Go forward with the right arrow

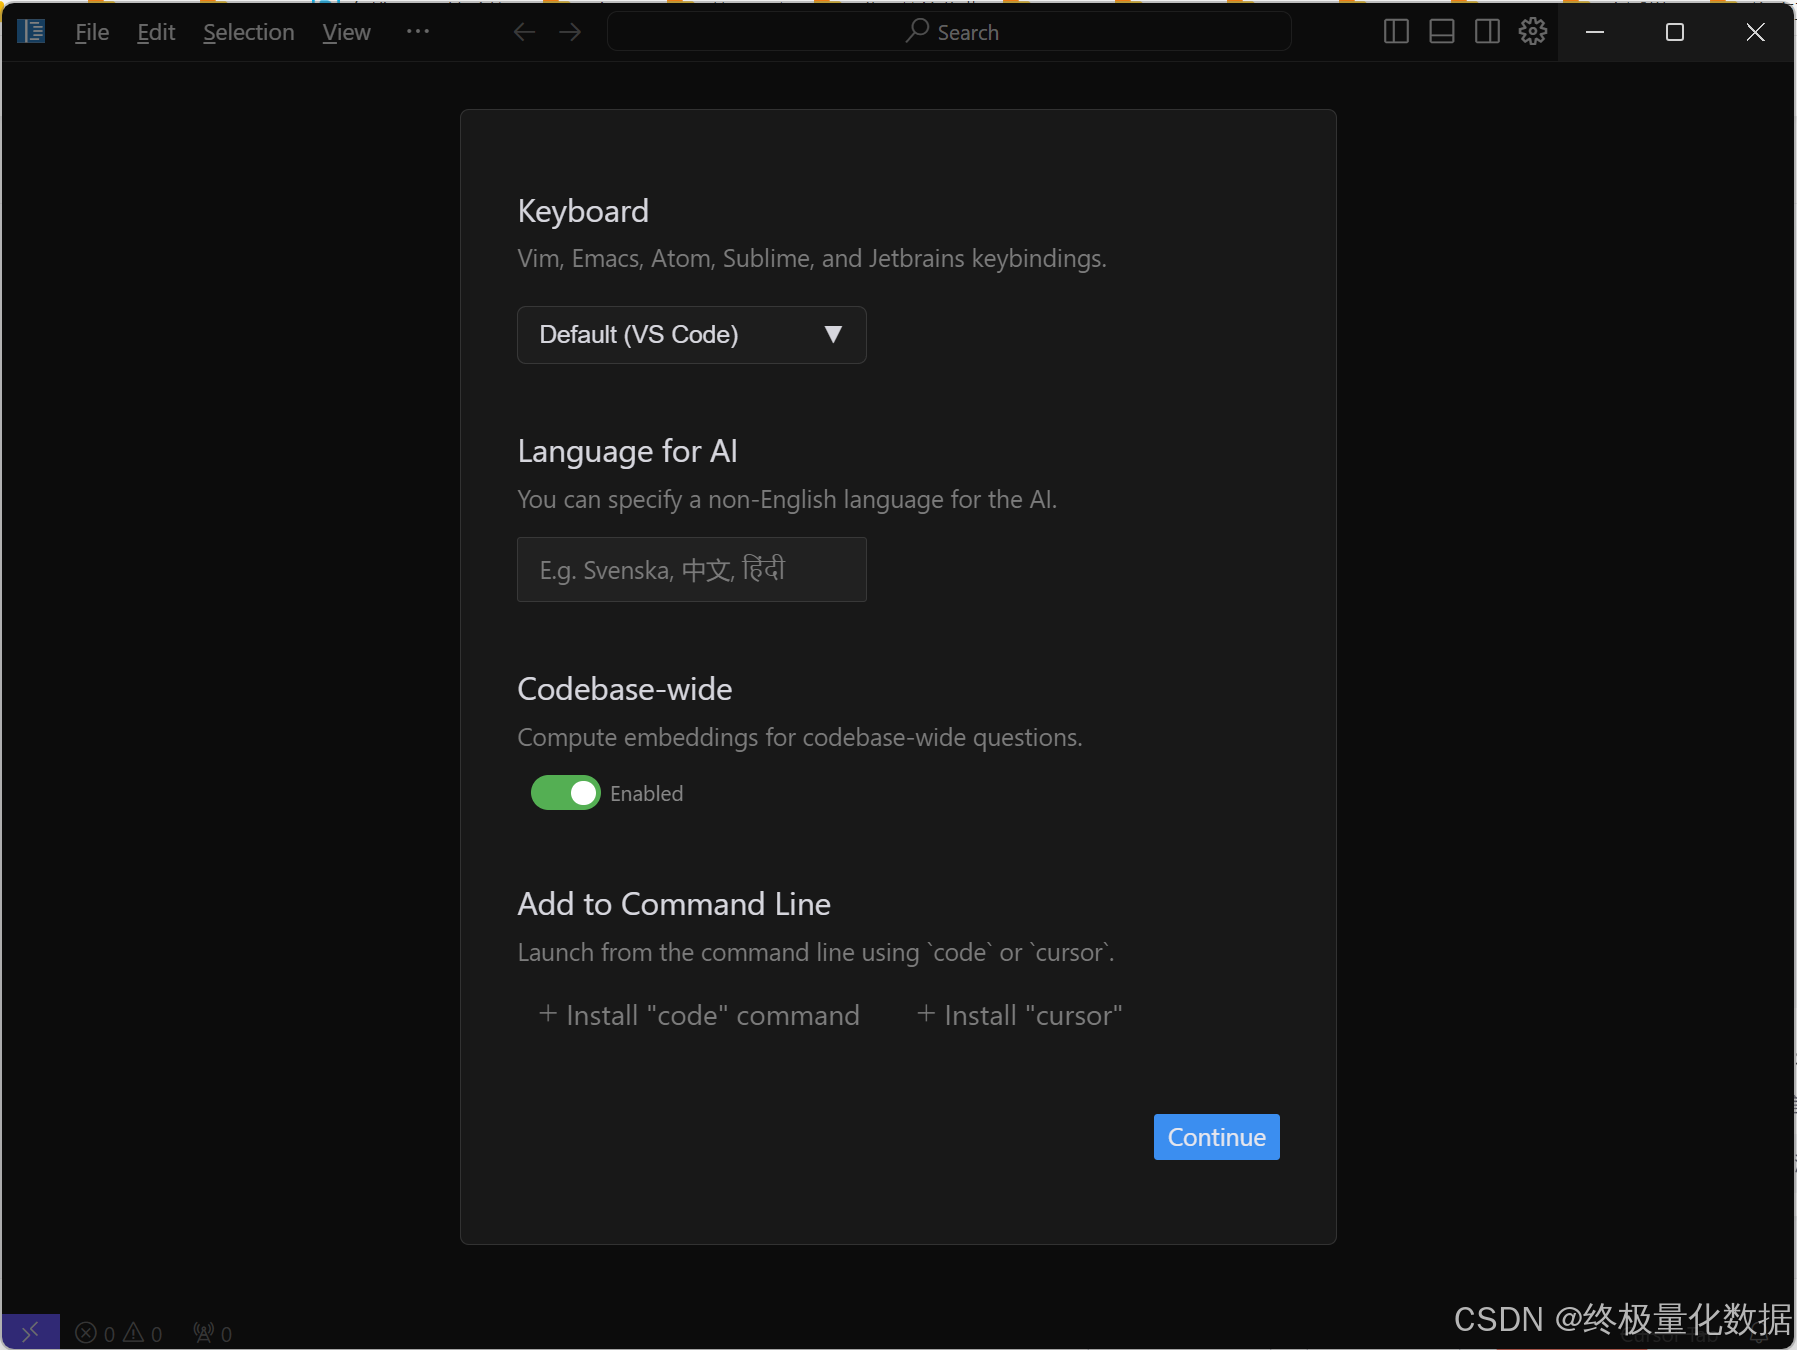[x=570, y=32]
